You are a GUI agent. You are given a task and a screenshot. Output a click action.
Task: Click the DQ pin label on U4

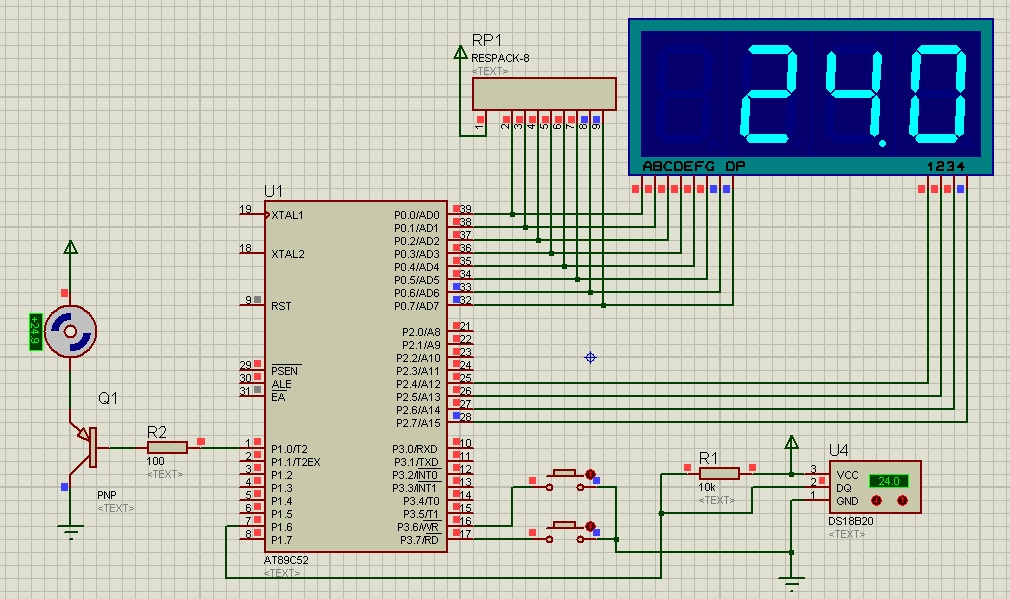click(x=844, y=488)
